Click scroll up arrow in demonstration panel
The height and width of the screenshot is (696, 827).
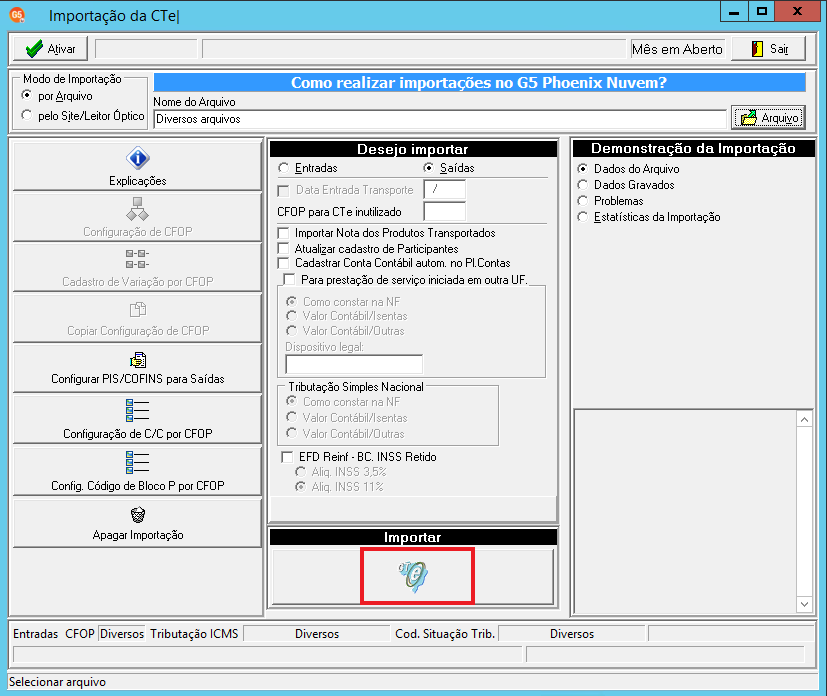pyautogui.click(x=804, y=420)
